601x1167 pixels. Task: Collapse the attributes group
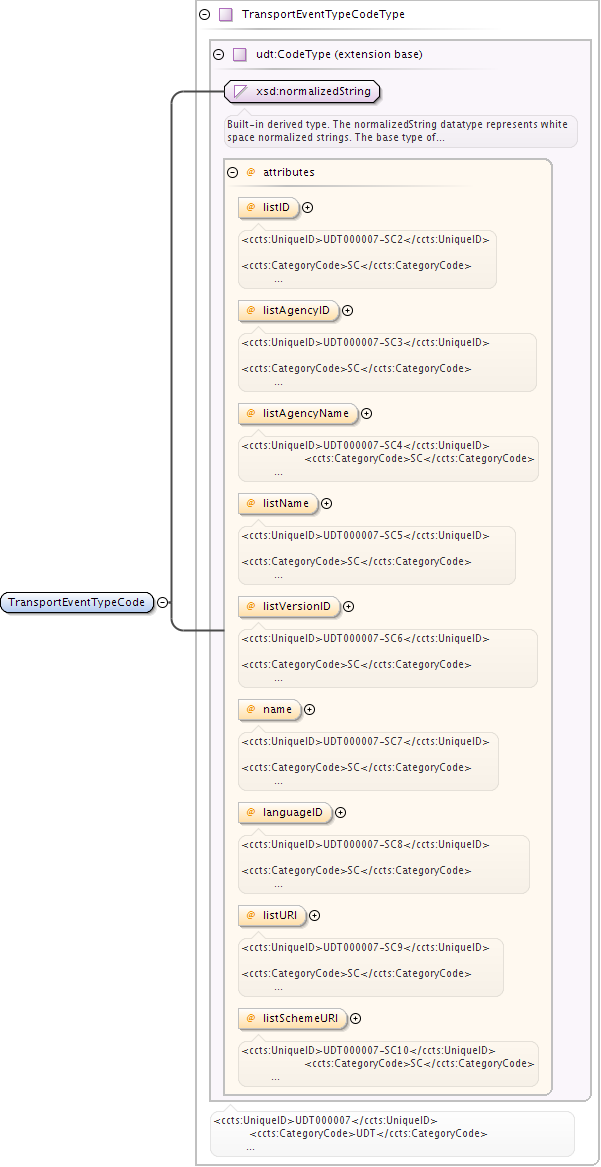click(x=232, y=172)
